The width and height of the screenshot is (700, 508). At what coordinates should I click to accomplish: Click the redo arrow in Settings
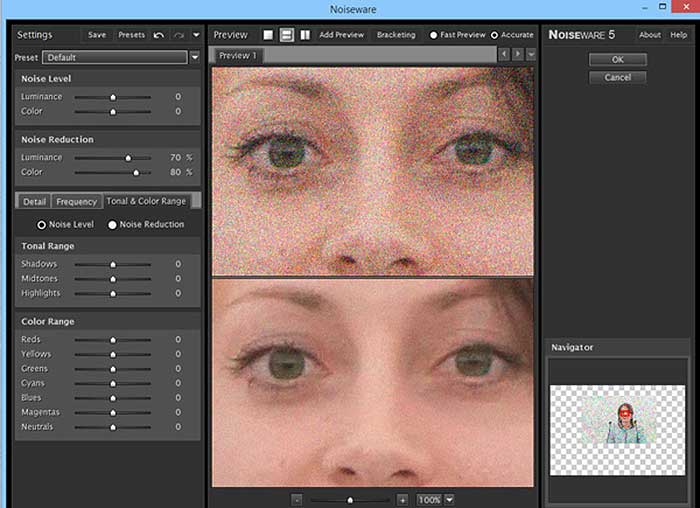179,35
